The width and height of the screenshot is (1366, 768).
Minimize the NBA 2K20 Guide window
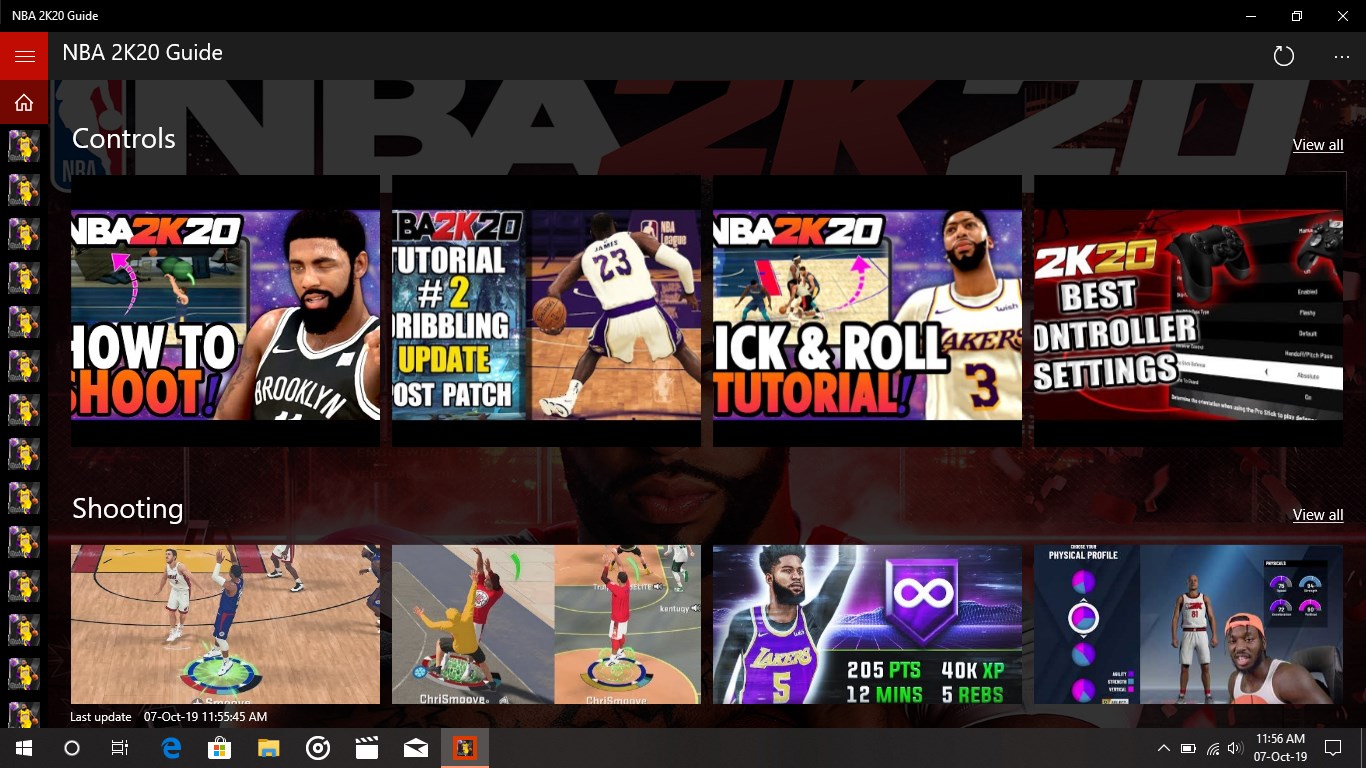point(1251,16)
